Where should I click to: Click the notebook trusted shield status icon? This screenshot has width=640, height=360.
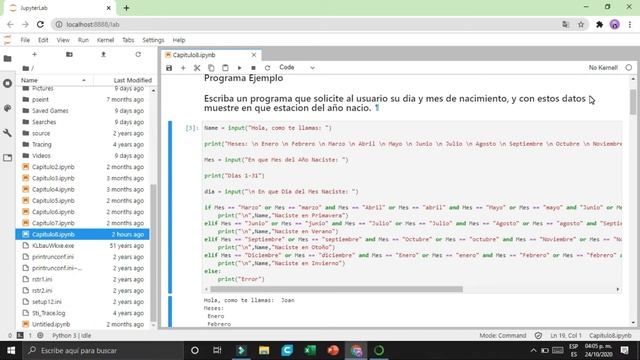538,336
